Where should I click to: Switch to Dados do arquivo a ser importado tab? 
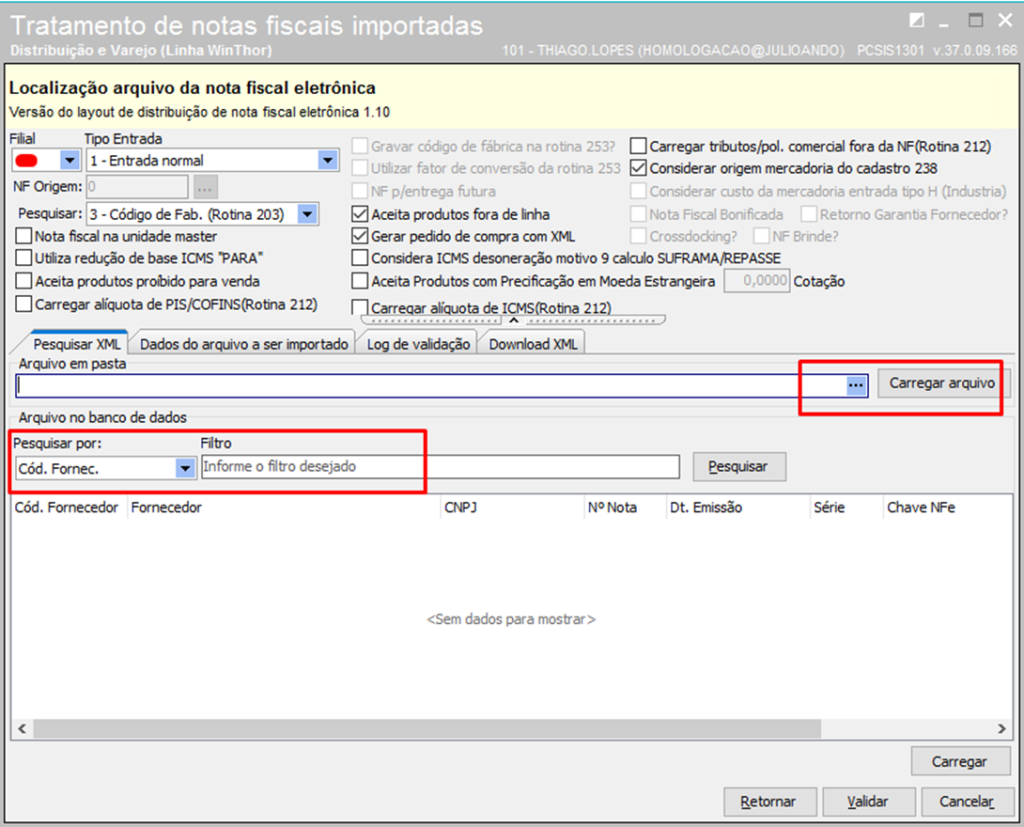(x=244, y=344)
